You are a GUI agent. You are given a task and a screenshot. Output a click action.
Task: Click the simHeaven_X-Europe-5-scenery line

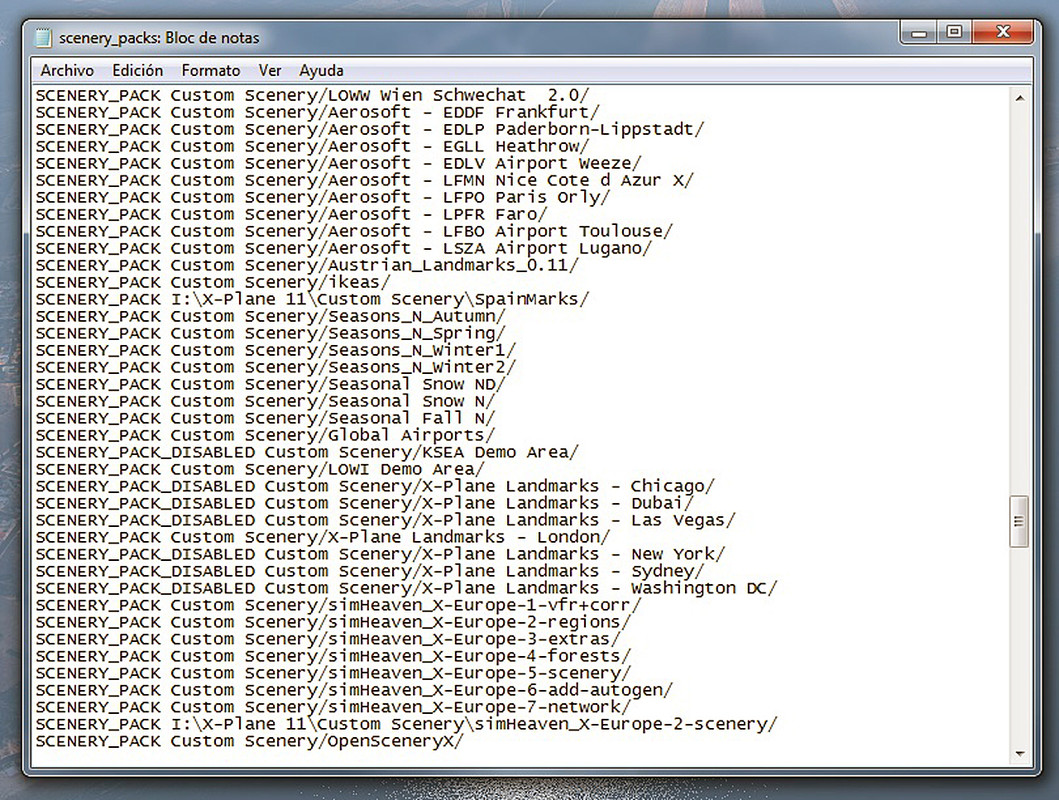[x=334, y=673]
